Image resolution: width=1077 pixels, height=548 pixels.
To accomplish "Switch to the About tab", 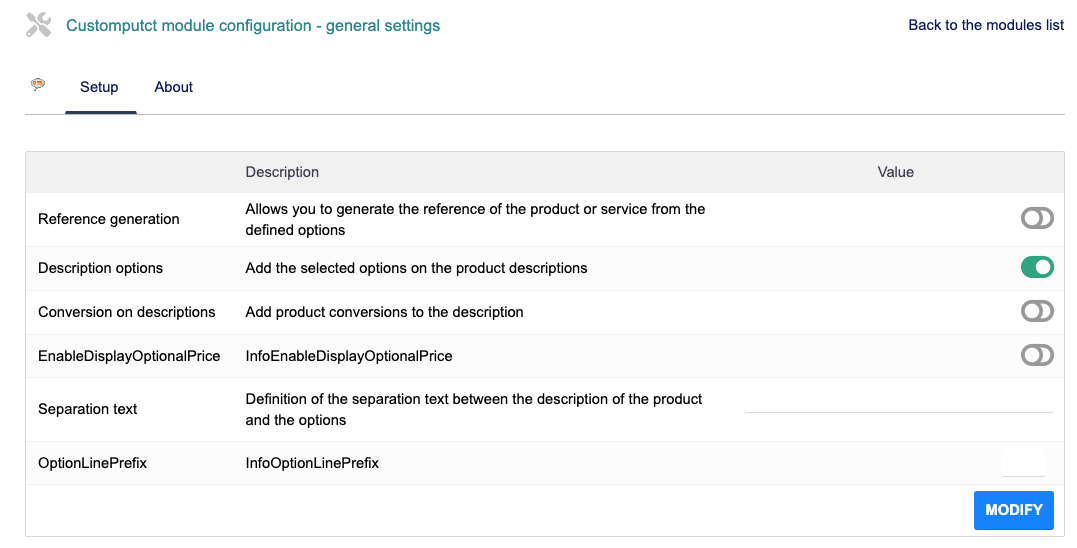I will [x=173, y=87].
